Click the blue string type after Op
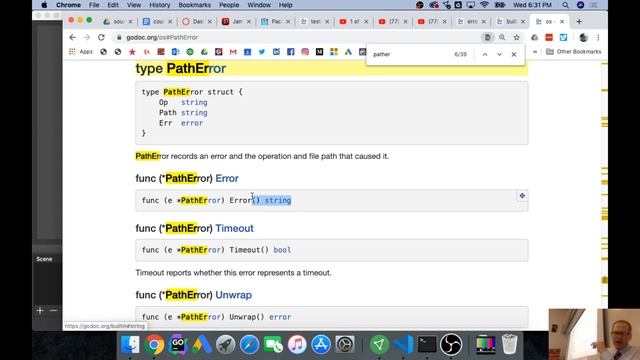The height and width of the screenshot is (360, 640). pyautogui.click(x=194, y=102)
